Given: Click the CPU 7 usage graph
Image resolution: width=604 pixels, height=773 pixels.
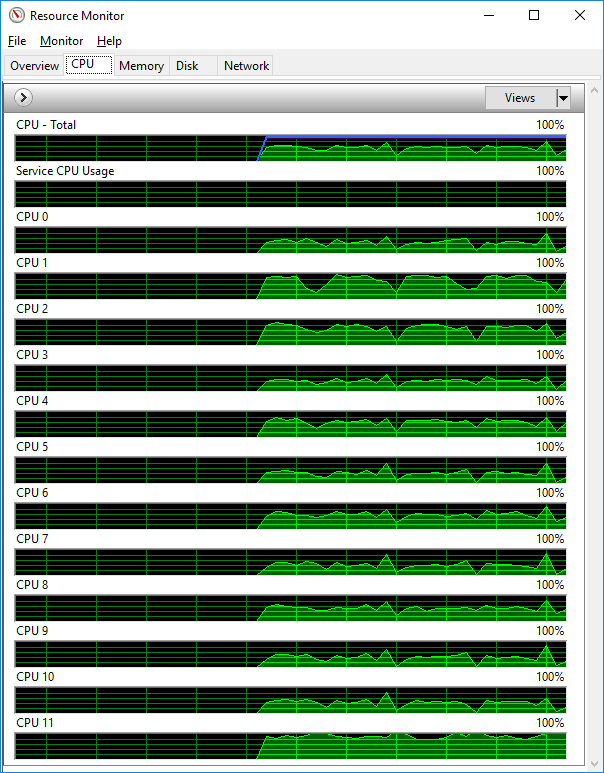Looking at the screenshot, I should [x=290, y=562].
